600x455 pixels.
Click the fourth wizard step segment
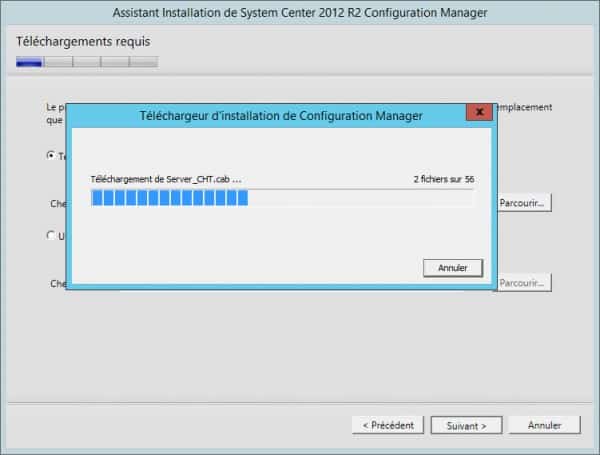(x=115, y=61)
